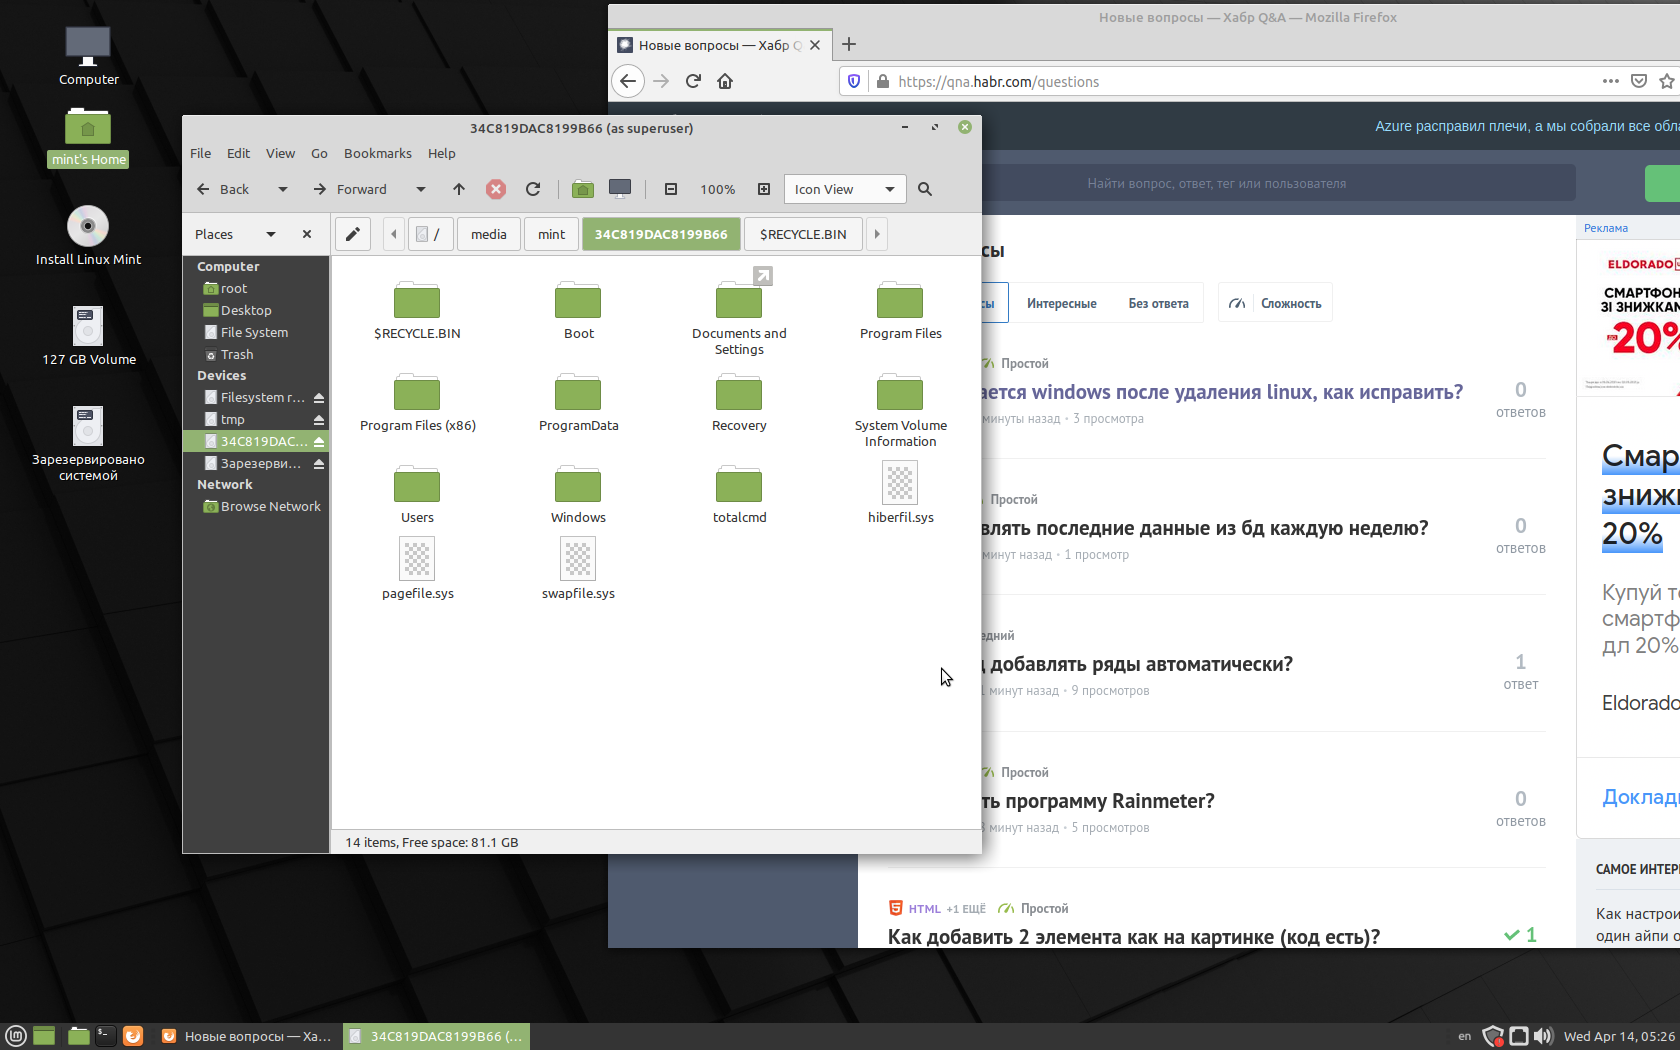The height and width of the screenshot is (1050, 1680).
Task: Toggle location text entry pencil button
Action: (x=353, y=234)
